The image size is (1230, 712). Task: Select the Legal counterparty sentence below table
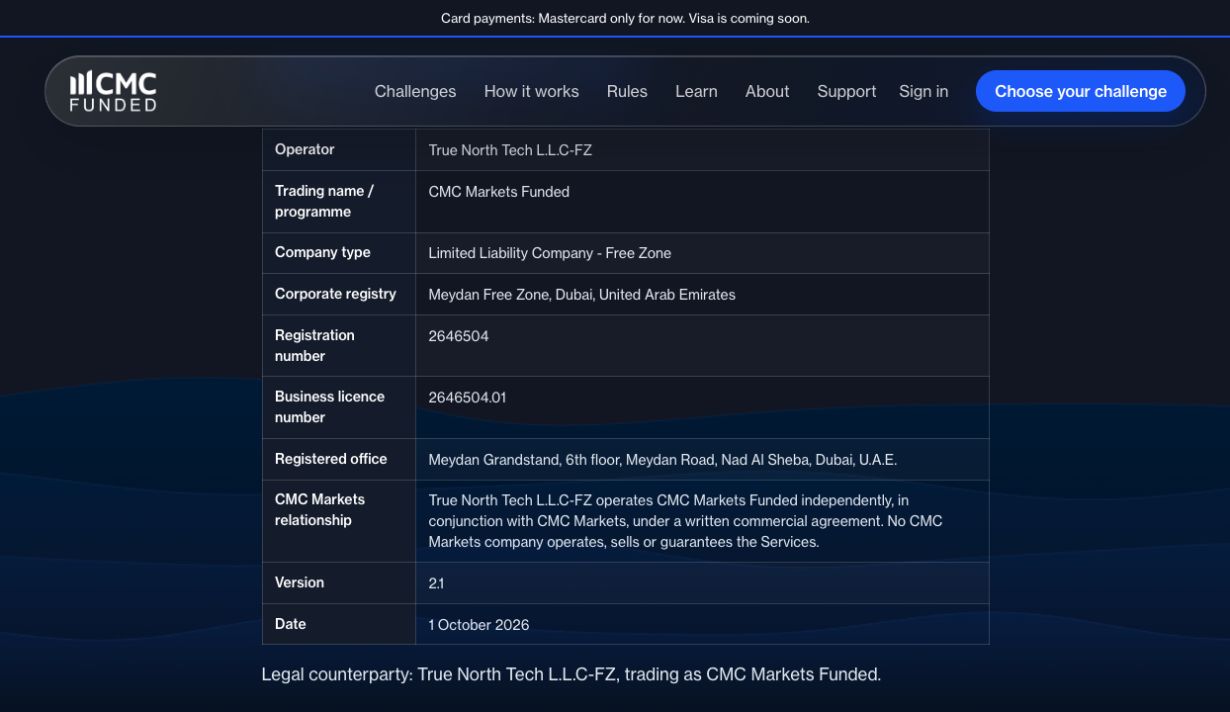click(x=571, y=674)
